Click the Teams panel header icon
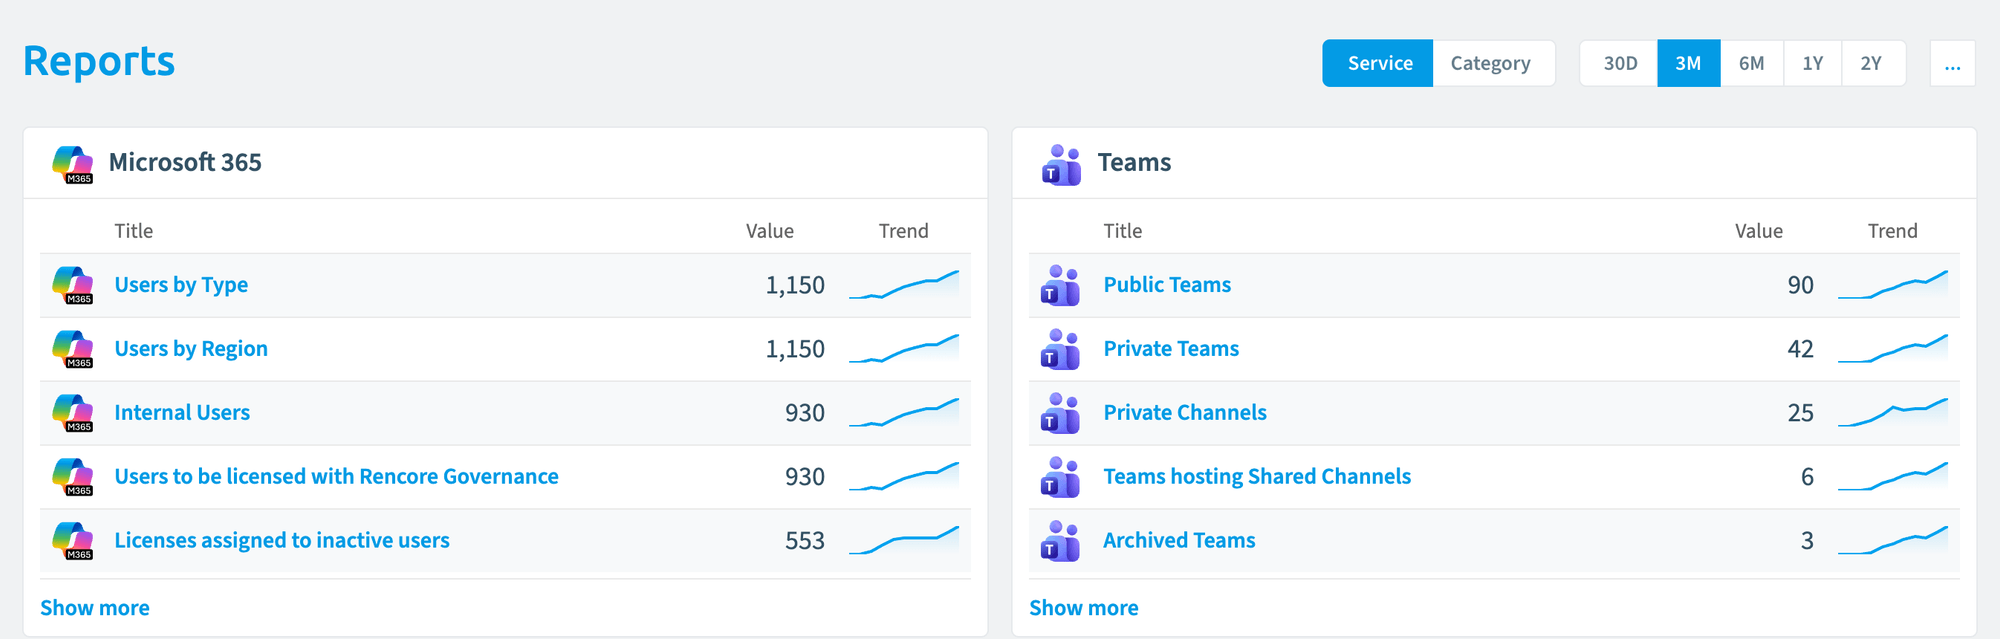 click(1061, 165)
